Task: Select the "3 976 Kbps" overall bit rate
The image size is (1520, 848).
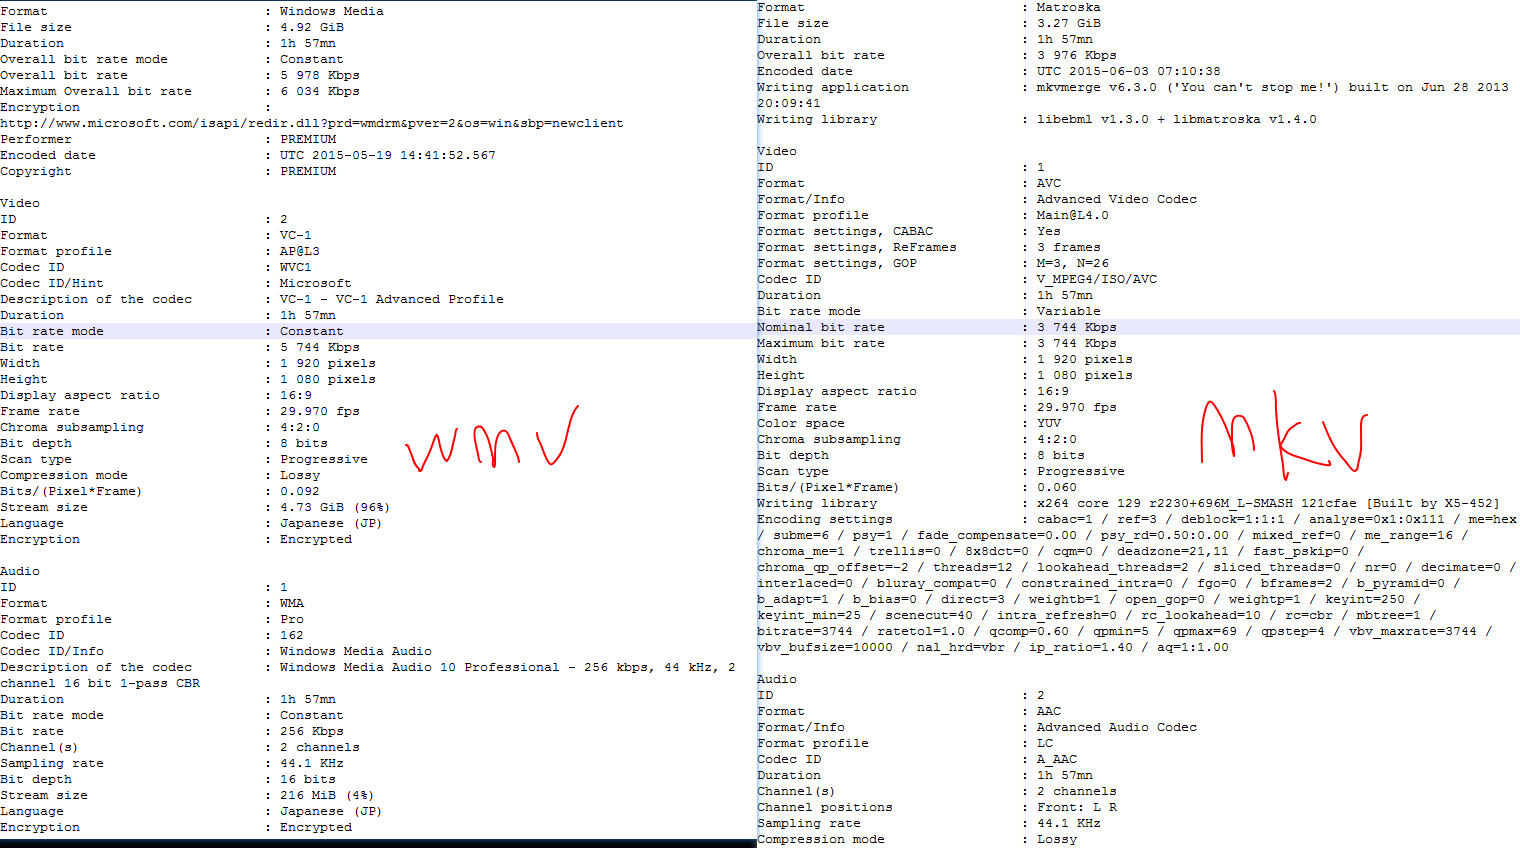Action: click(x=1076, y=55)
